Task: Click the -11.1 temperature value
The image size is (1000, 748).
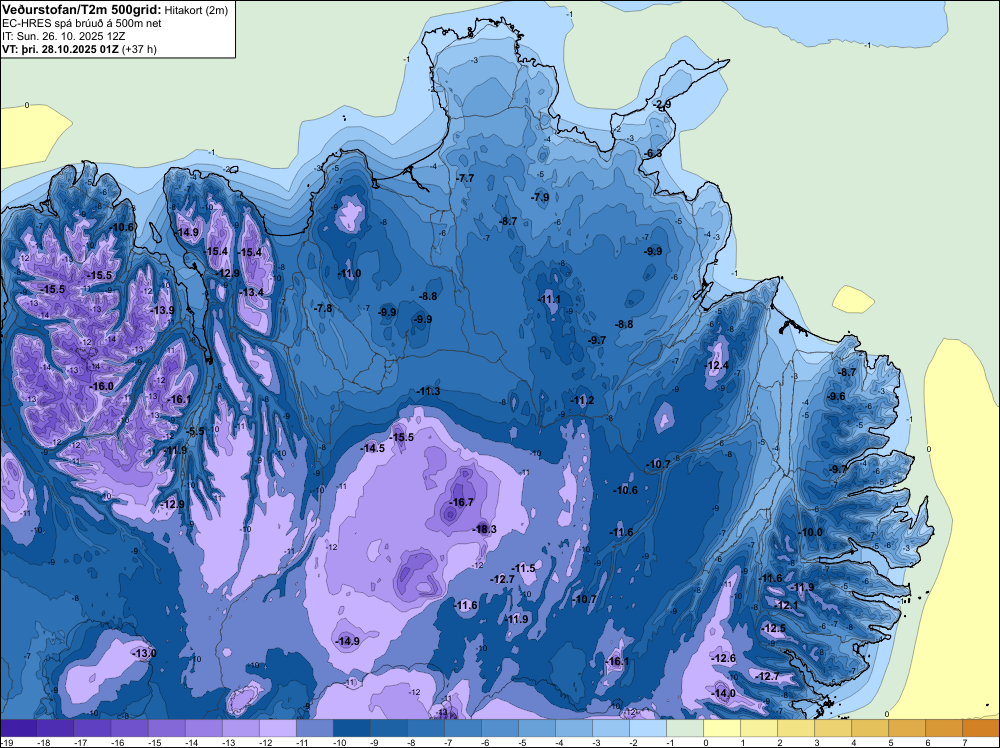Action: point(548,299)
